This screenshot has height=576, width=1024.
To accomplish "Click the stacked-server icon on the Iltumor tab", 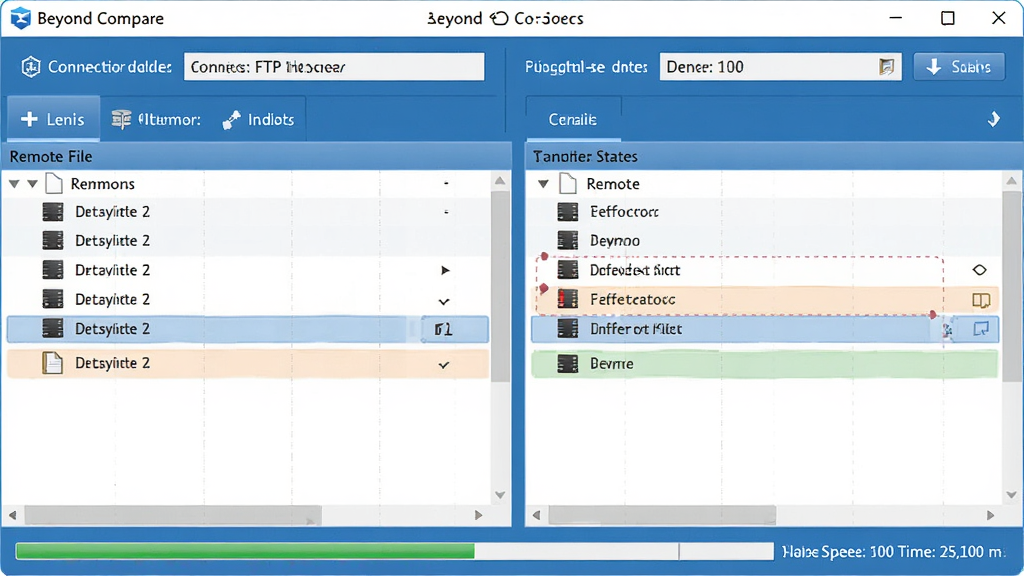I will pyautogui.click(x=121, y=119).
